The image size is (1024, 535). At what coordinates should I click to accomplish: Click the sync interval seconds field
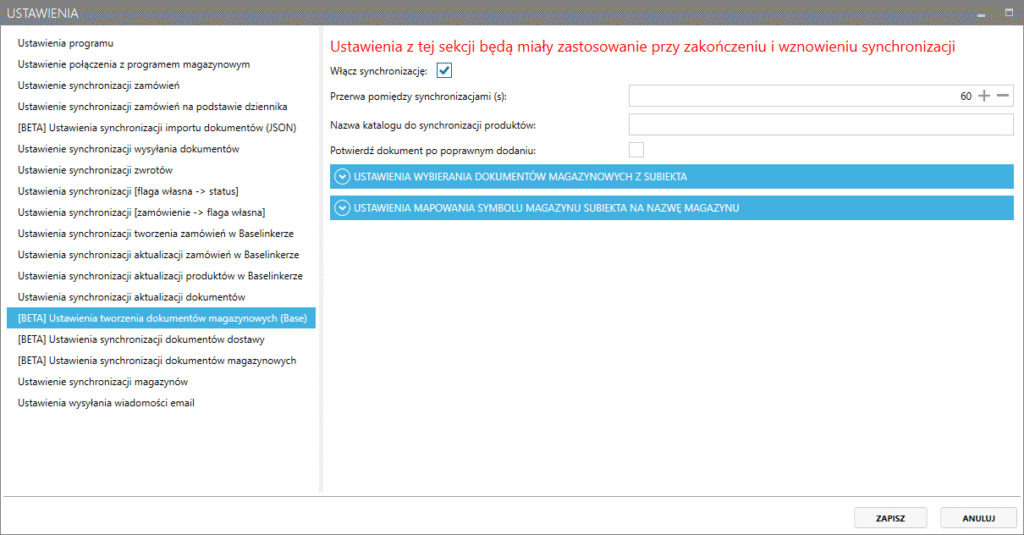800,96
